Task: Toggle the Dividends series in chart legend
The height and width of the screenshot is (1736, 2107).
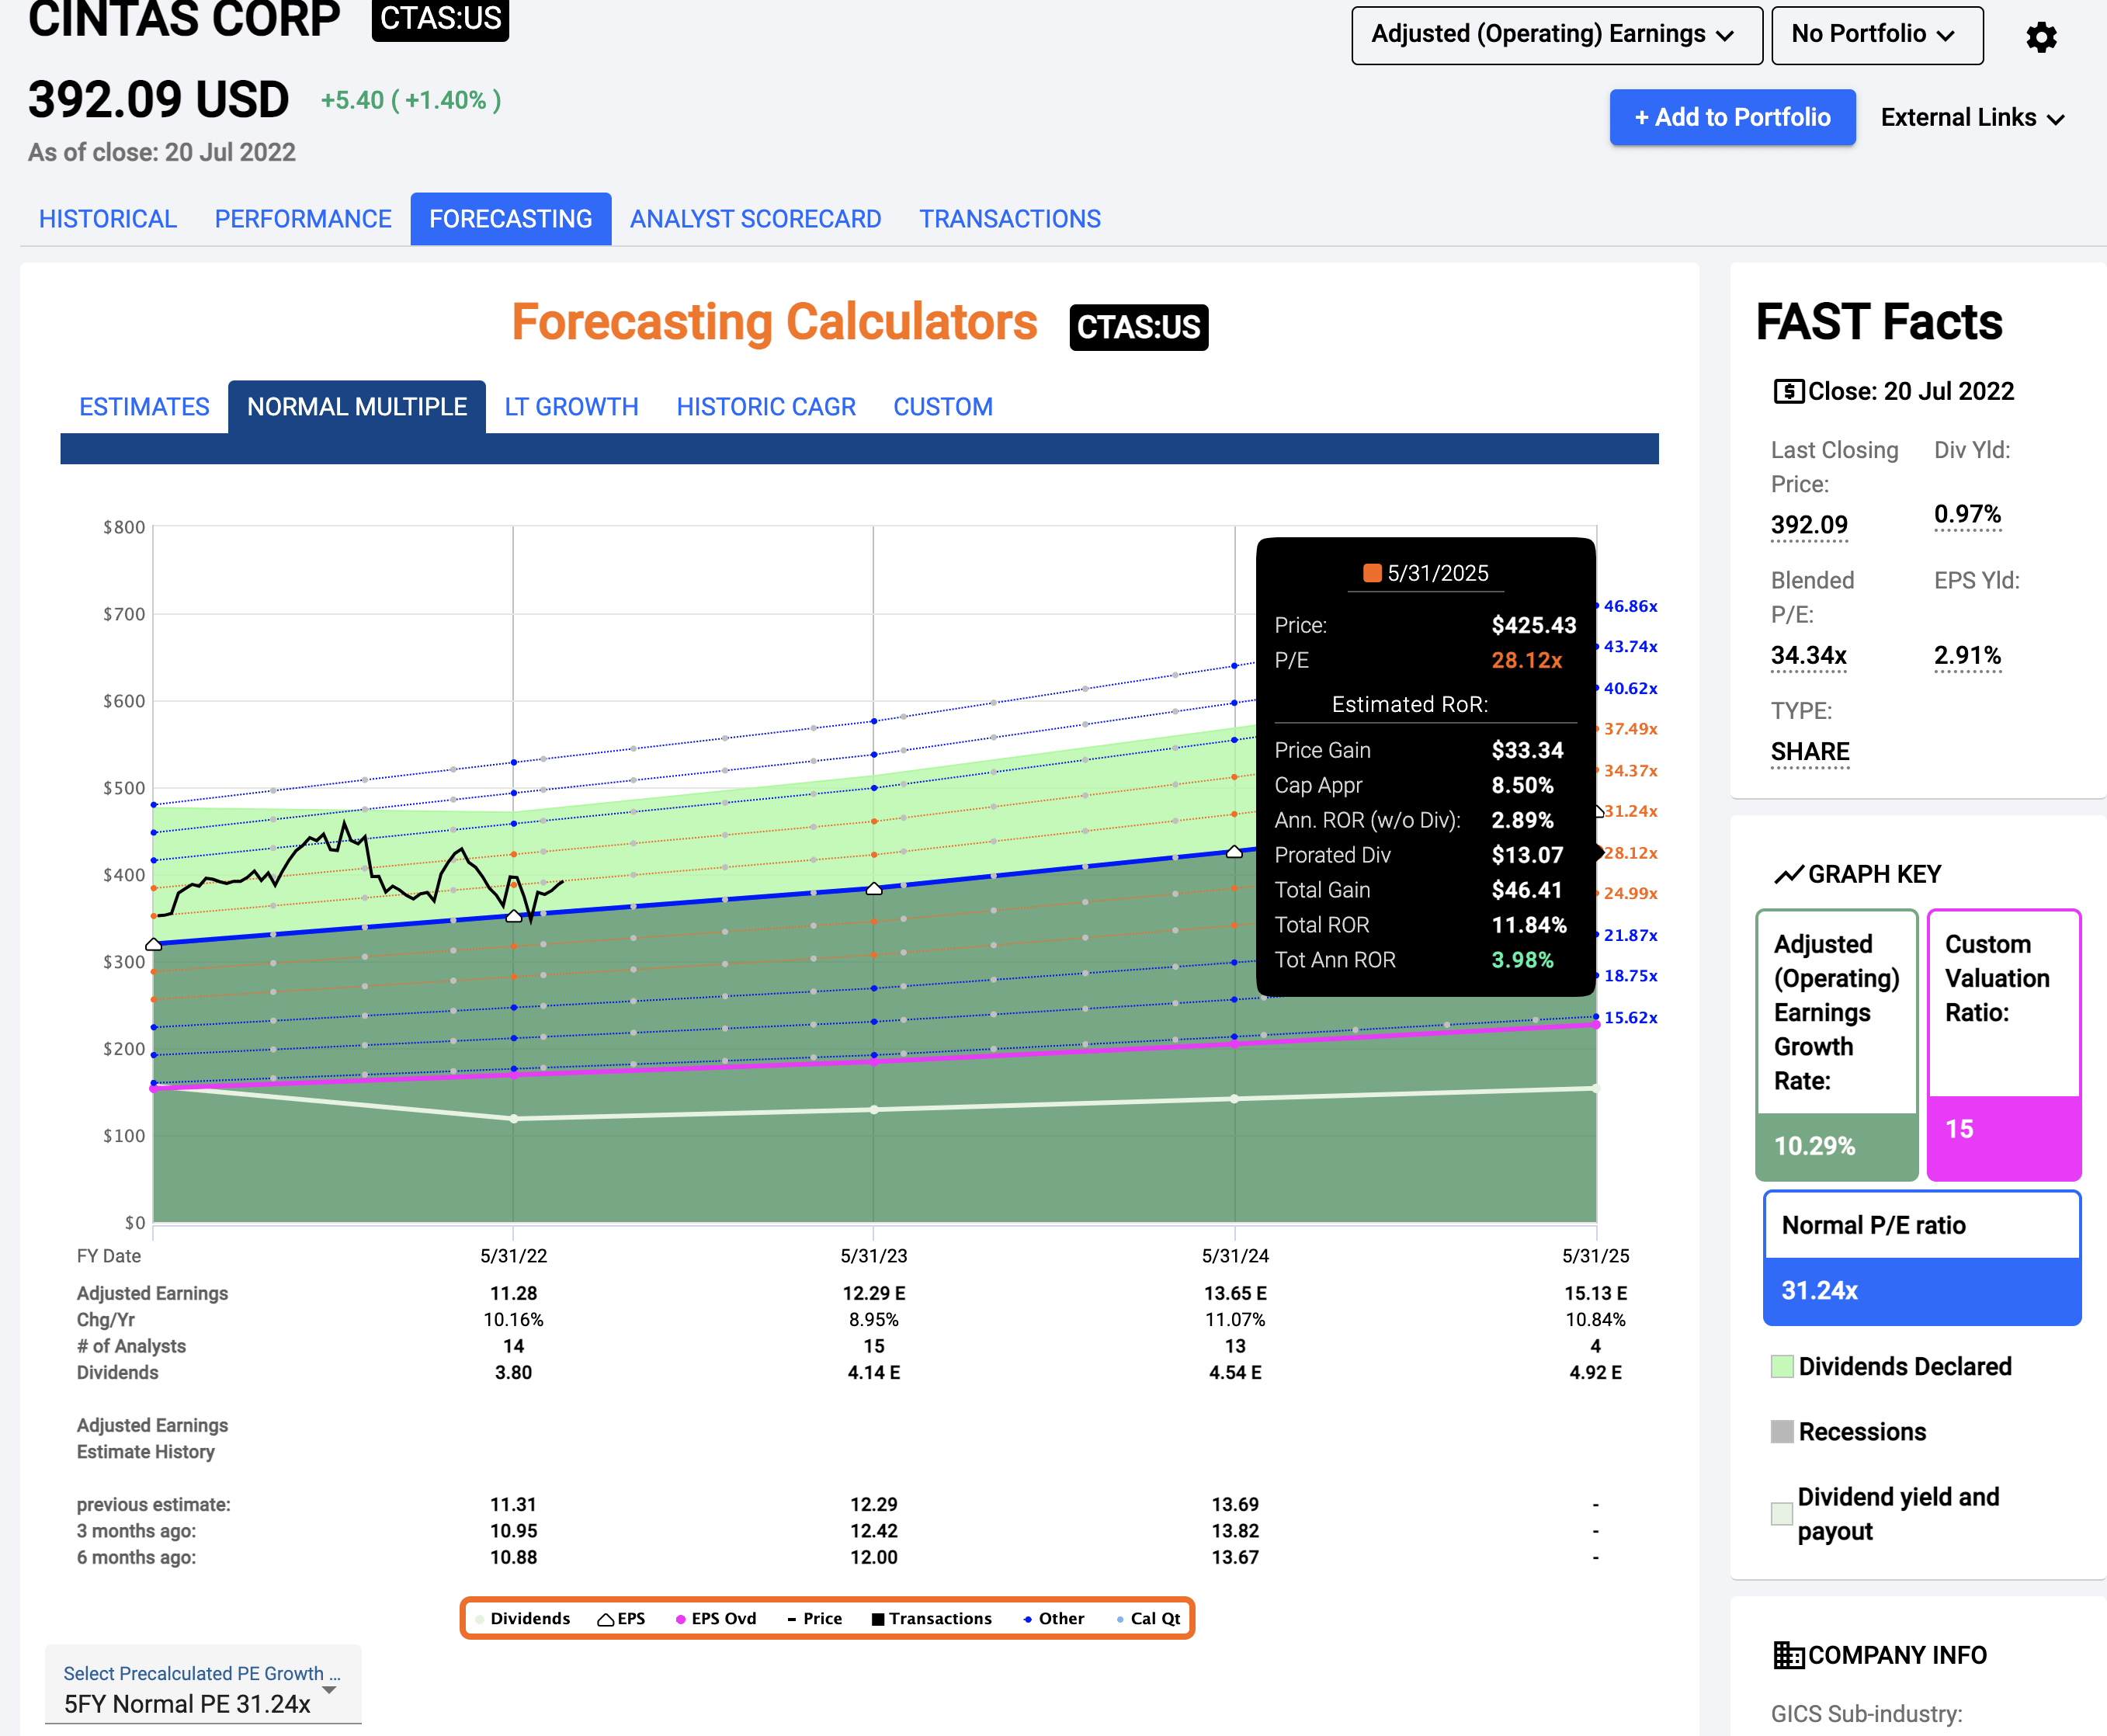Action: 522,1618
